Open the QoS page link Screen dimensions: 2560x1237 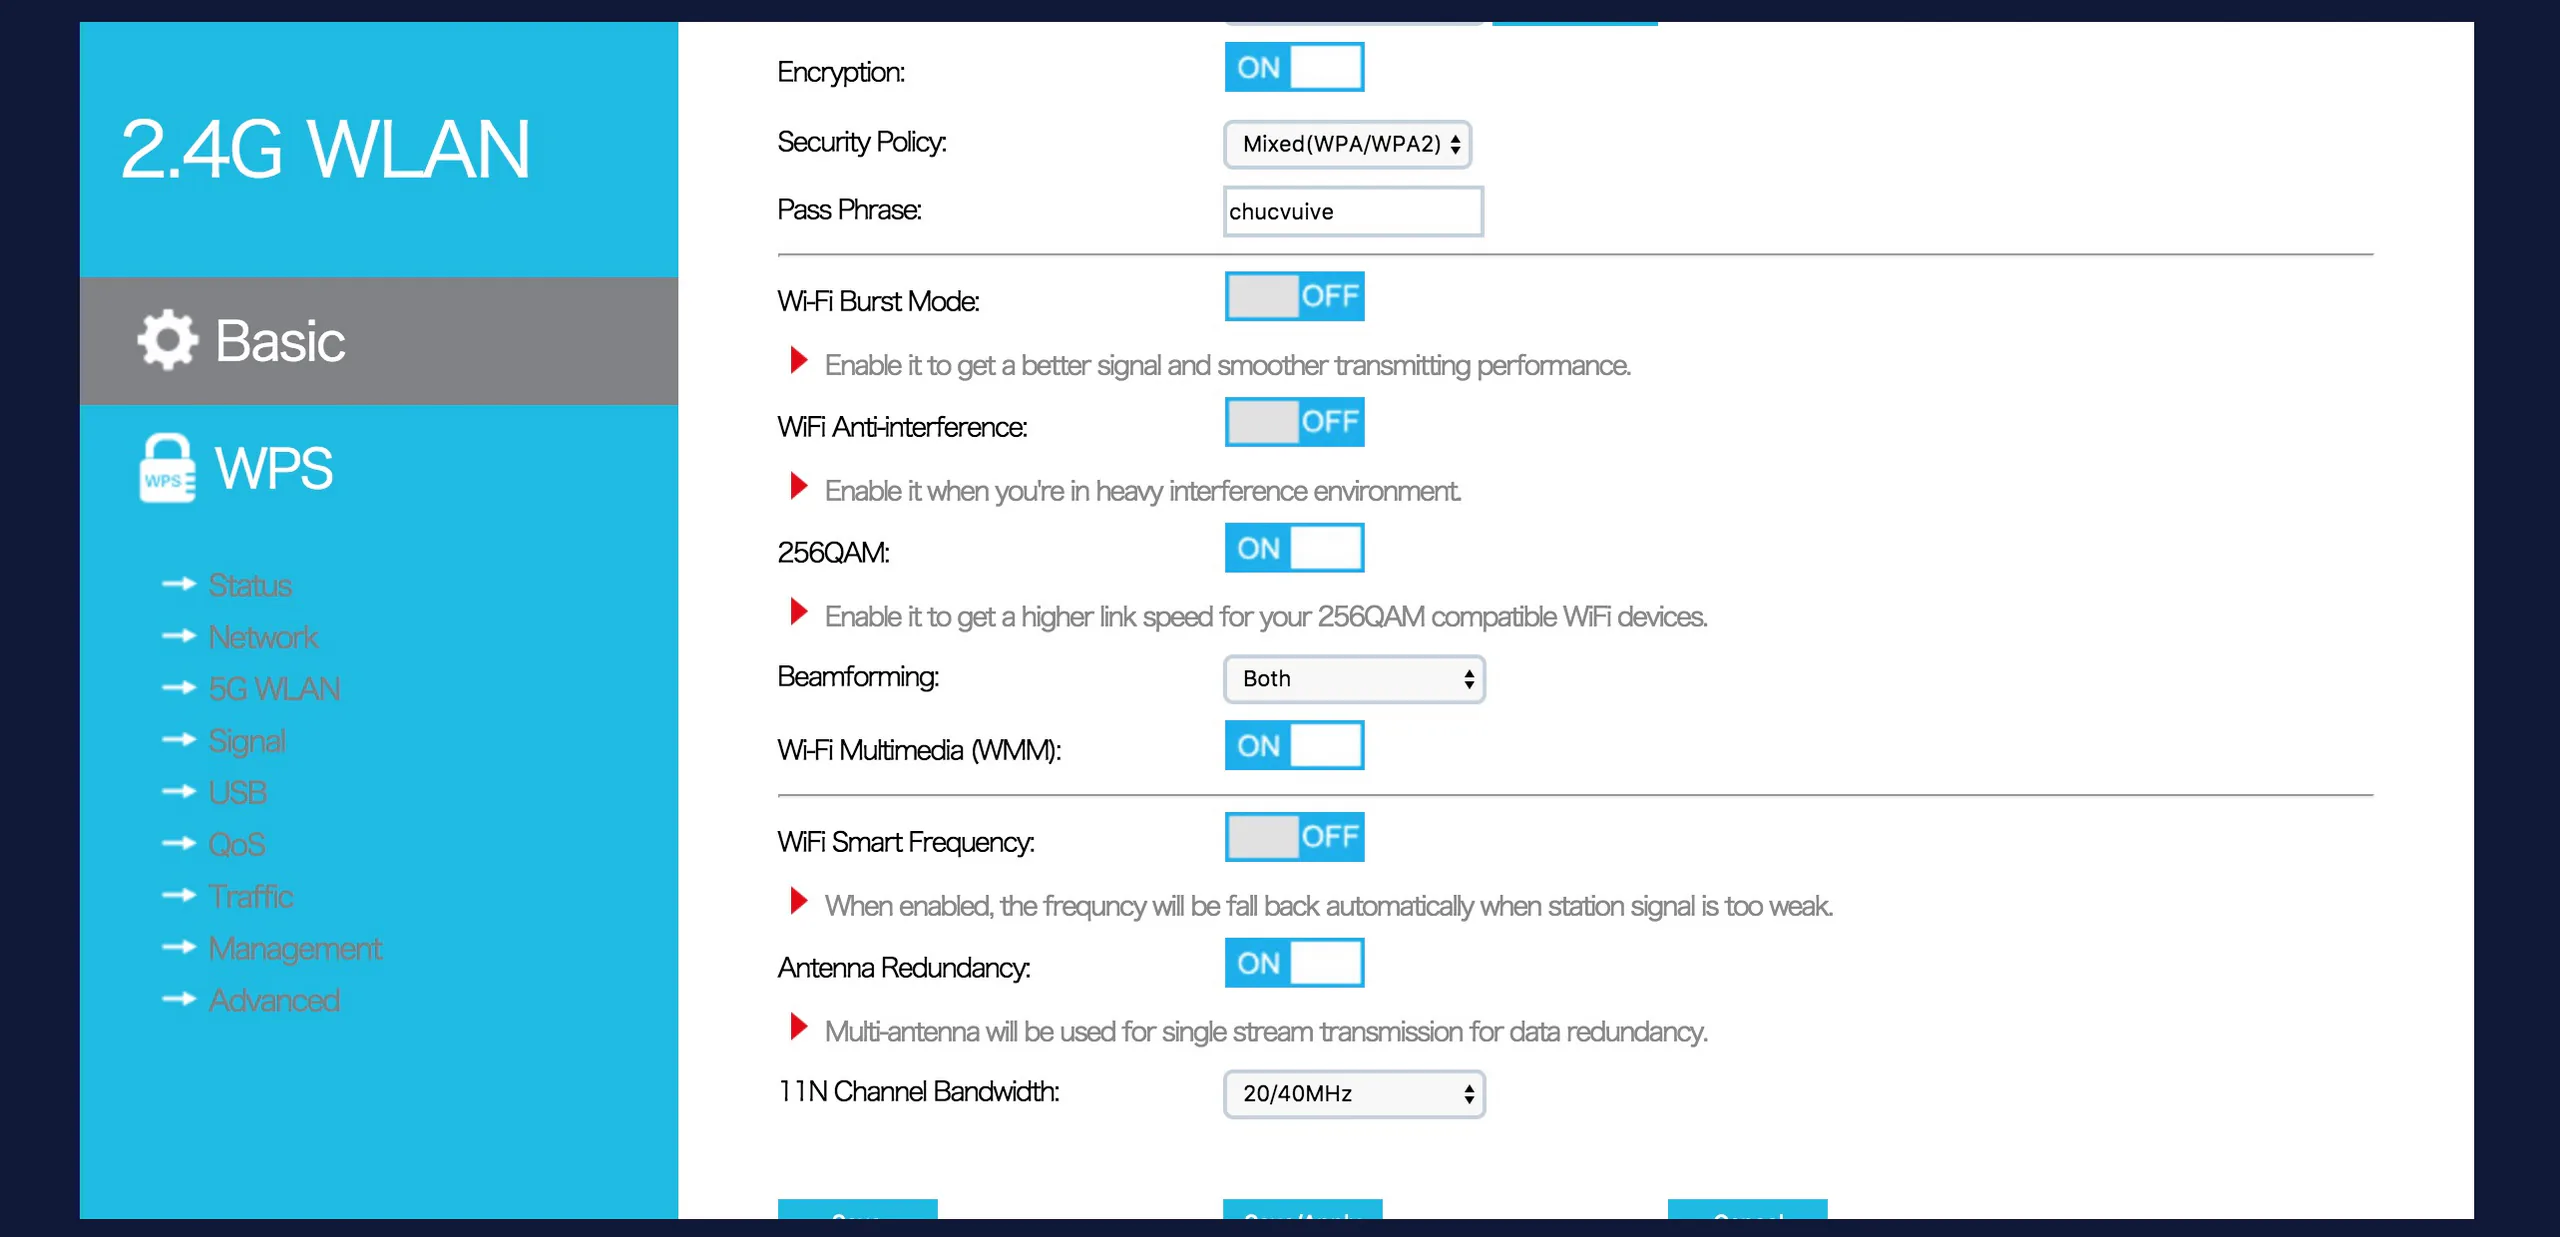tap(237, 845)
